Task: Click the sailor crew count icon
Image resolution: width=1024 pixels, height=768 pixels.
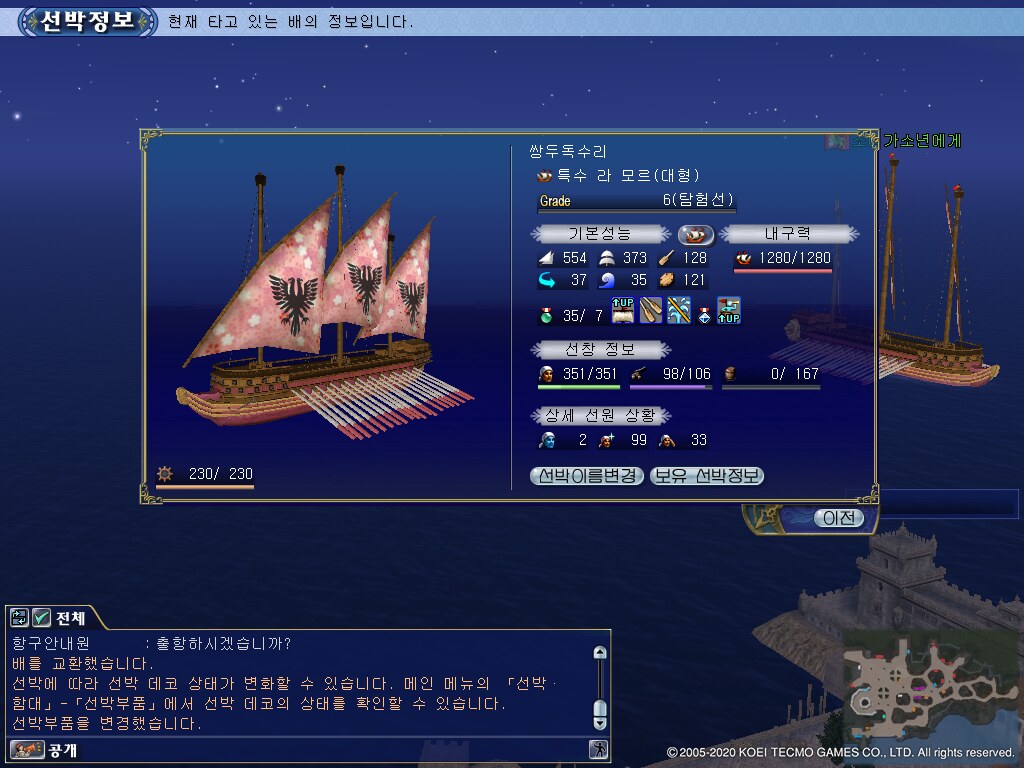Action: point(546,374)
